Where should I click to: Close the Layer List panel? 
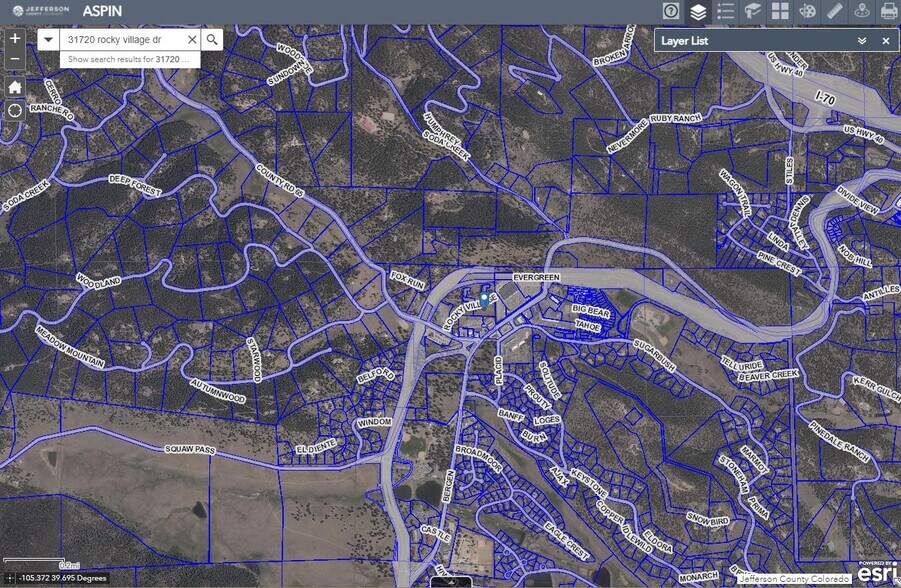(x=885, y=41)
